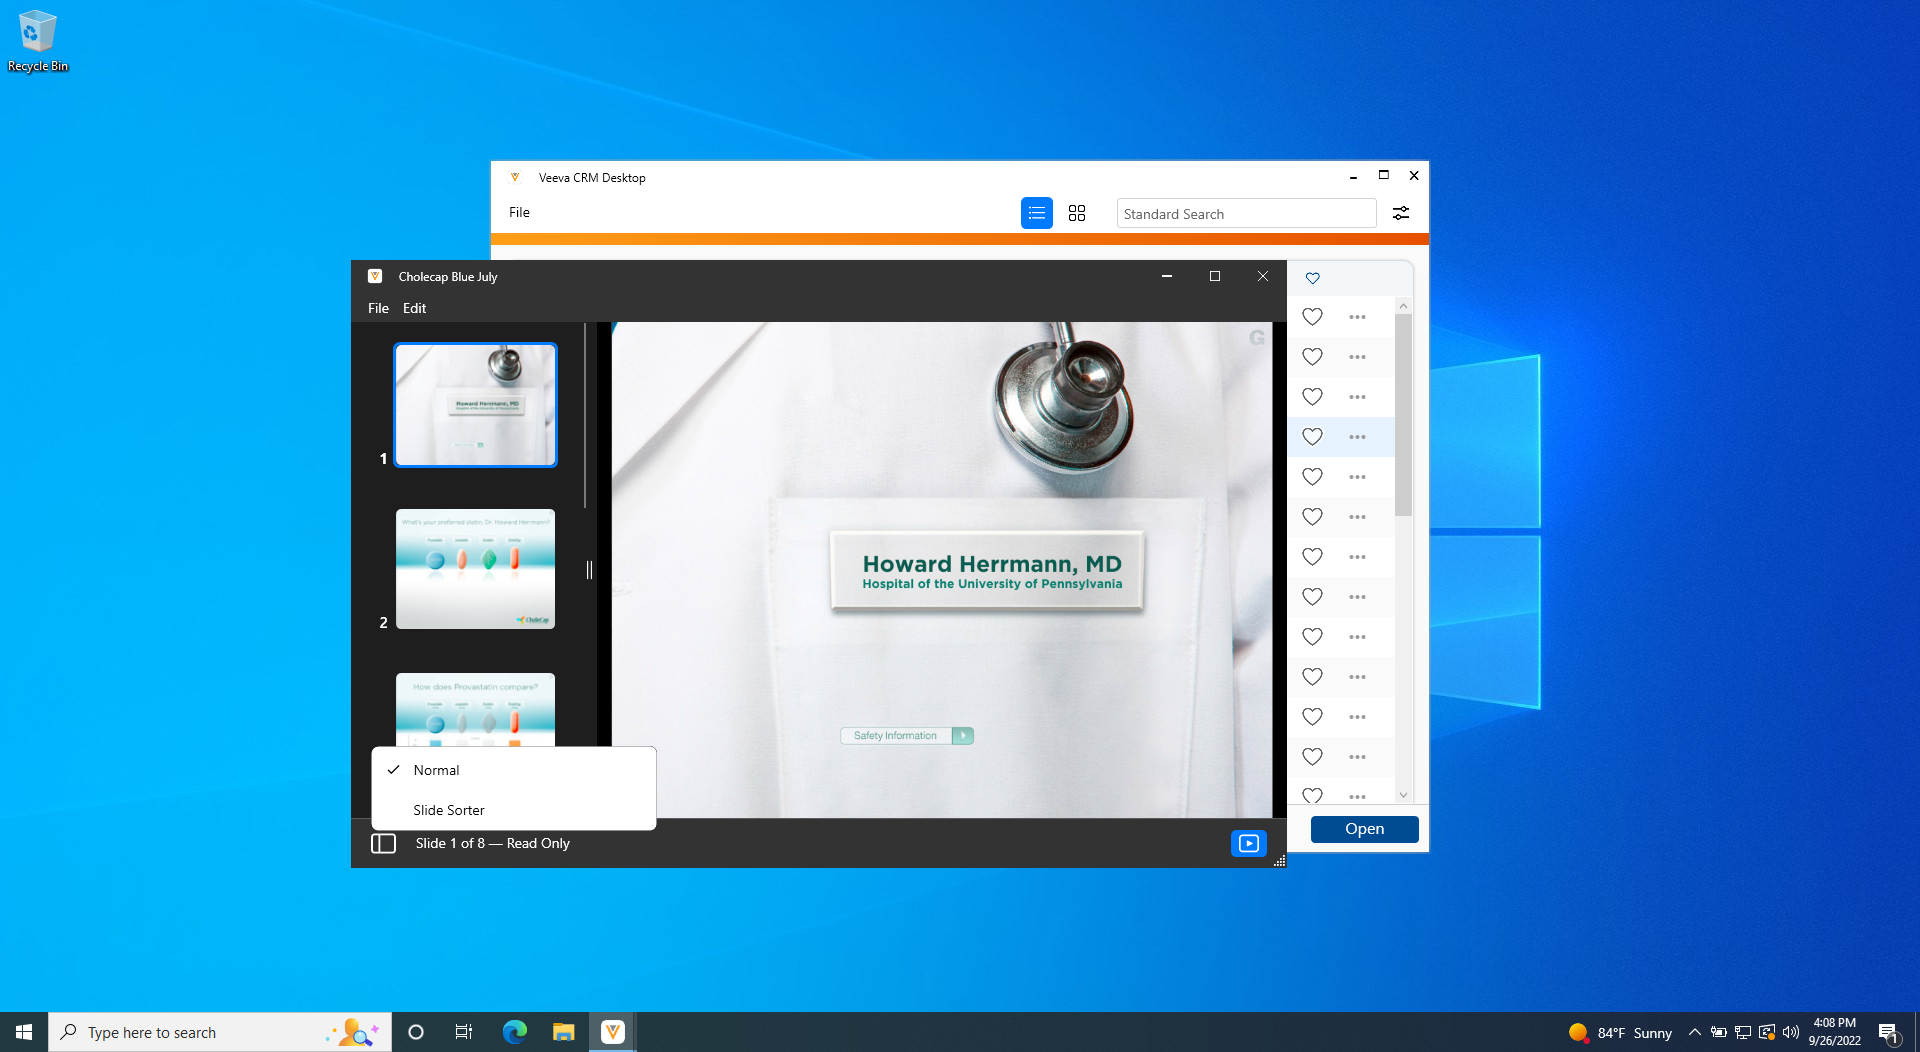Favorite the highlighted list row
The image size is (1920, 1052).
pos(1312,437)
